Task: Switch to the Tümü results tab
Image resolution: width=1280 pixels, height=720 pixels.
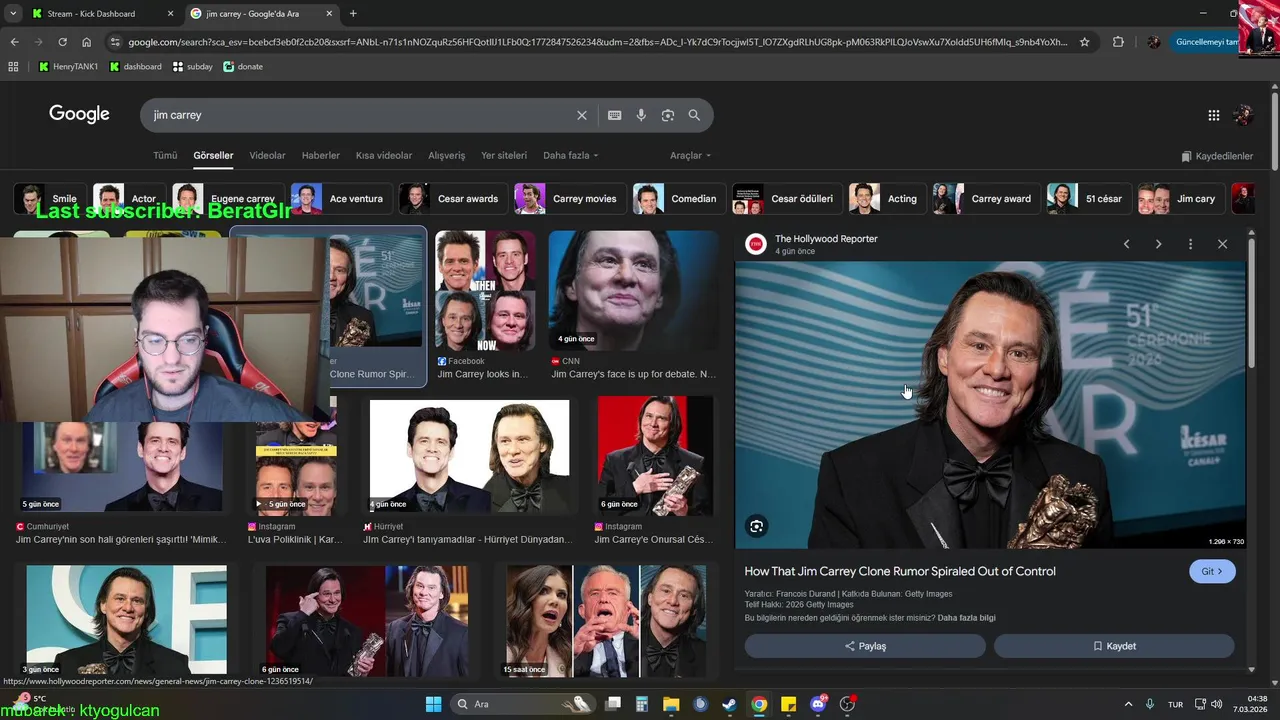Action: point(165,156)
